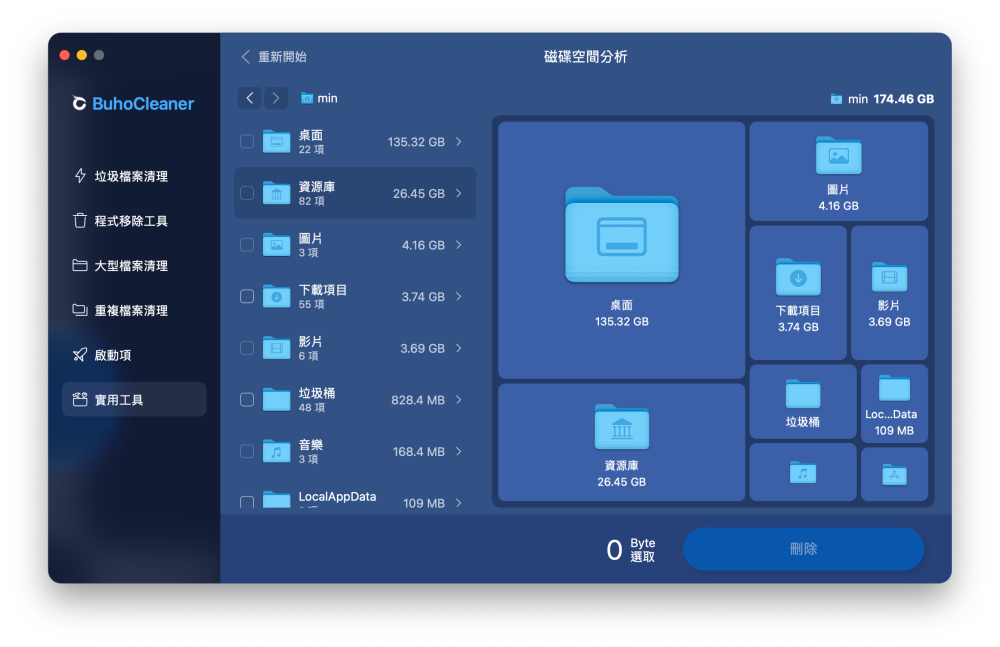This screenshot has height=647, width=1000.
Task: Open 大型檔案清理 in the sidebar
Action: [x=134, y=265]
